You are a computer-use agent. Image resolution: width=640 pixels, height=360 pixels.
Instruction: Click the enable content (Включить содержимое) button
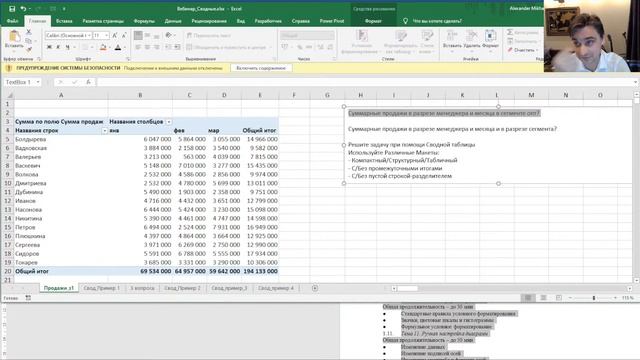coord(261,68)
